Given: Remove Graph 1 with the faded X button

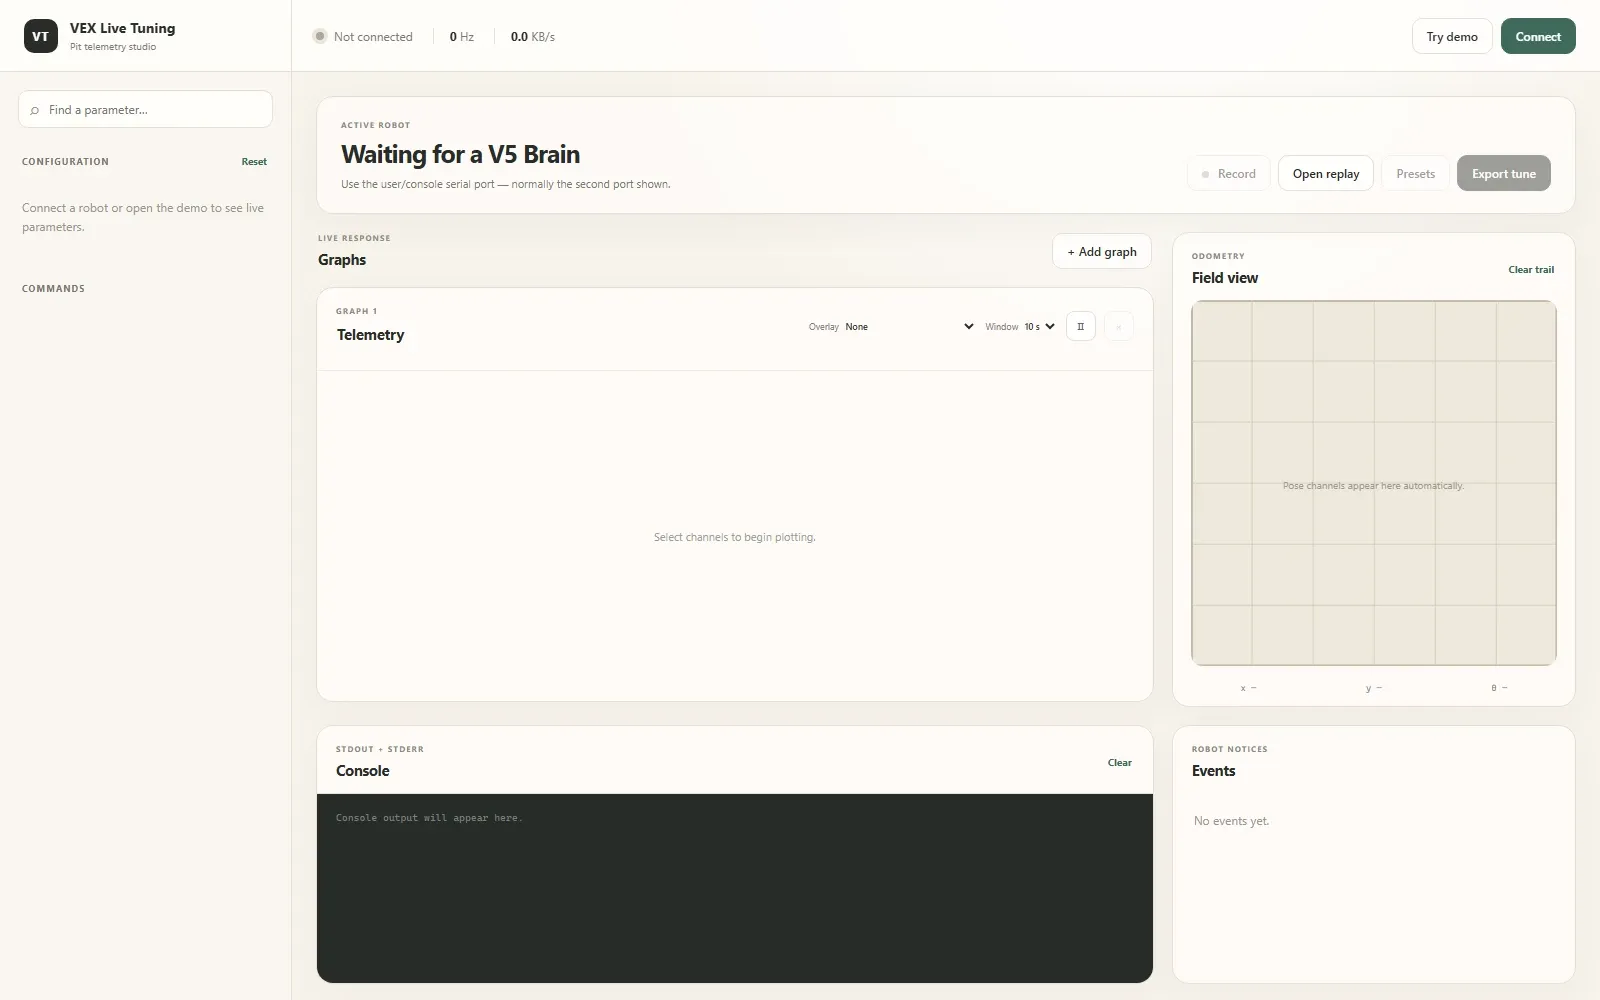Looking at the screenshot, I should [1119, 326].
